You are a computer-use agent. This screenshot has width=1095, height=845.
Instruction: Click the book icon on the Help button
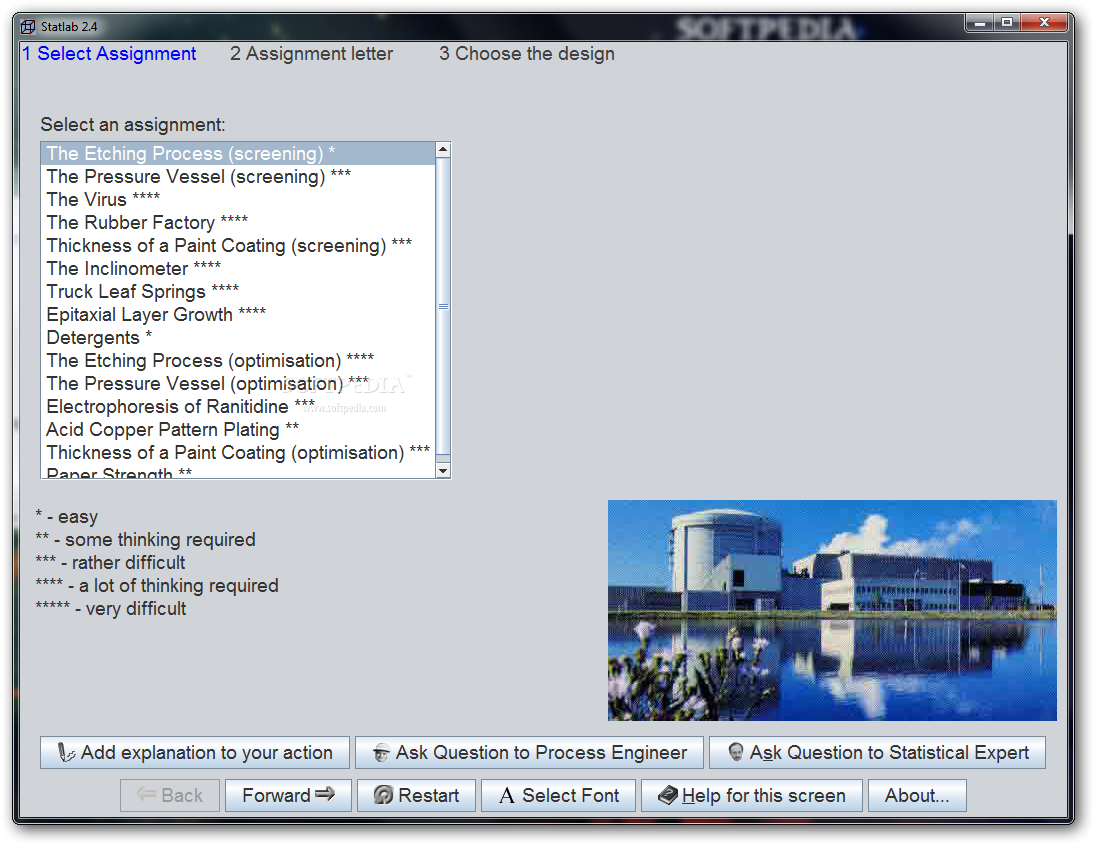pyautogui.click(x=668, y=795)
